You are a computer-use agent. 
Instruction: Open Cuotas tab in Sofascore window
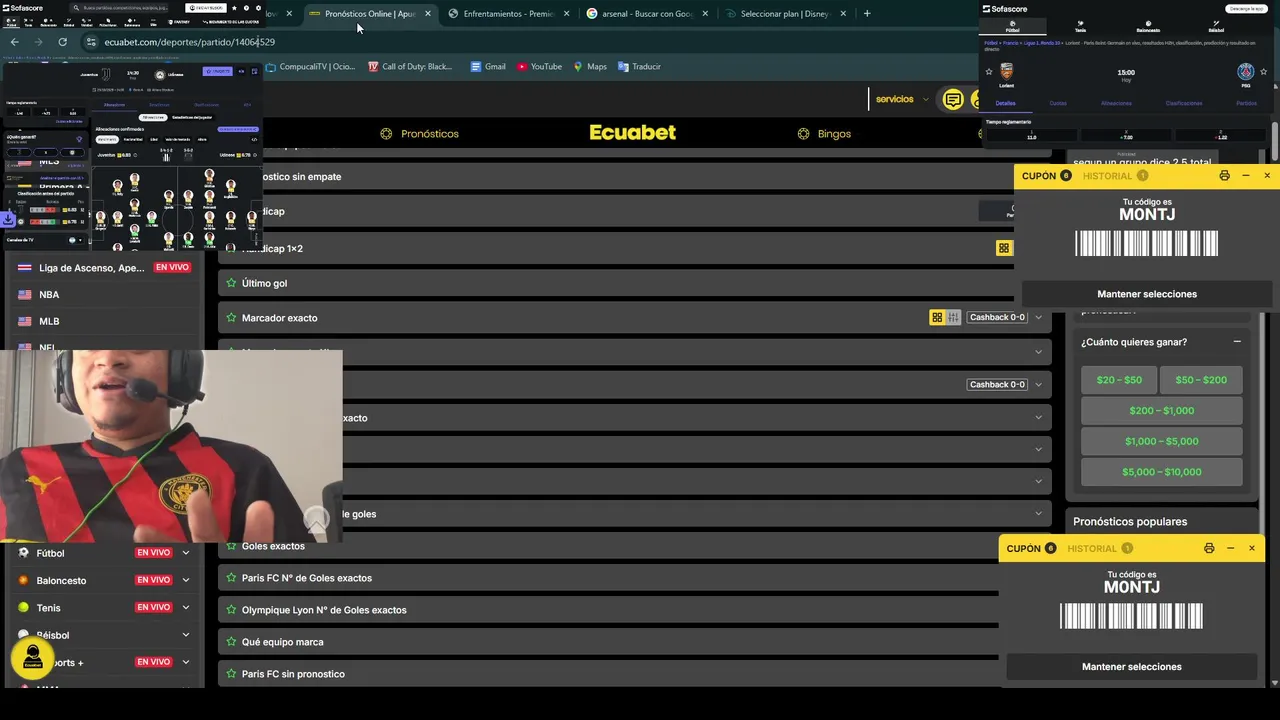tap(1058, 103)
